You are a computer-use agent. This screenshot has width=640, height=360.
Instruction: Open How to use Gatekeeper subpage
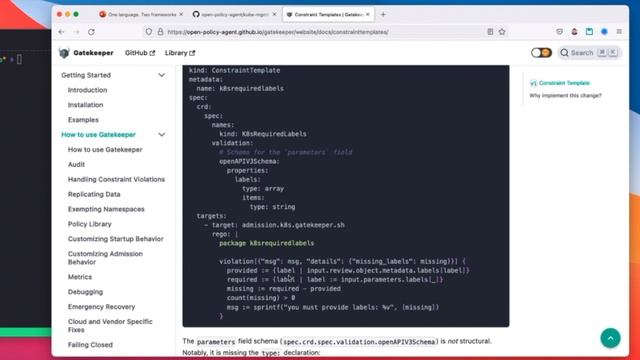click(x=105, y=150)
